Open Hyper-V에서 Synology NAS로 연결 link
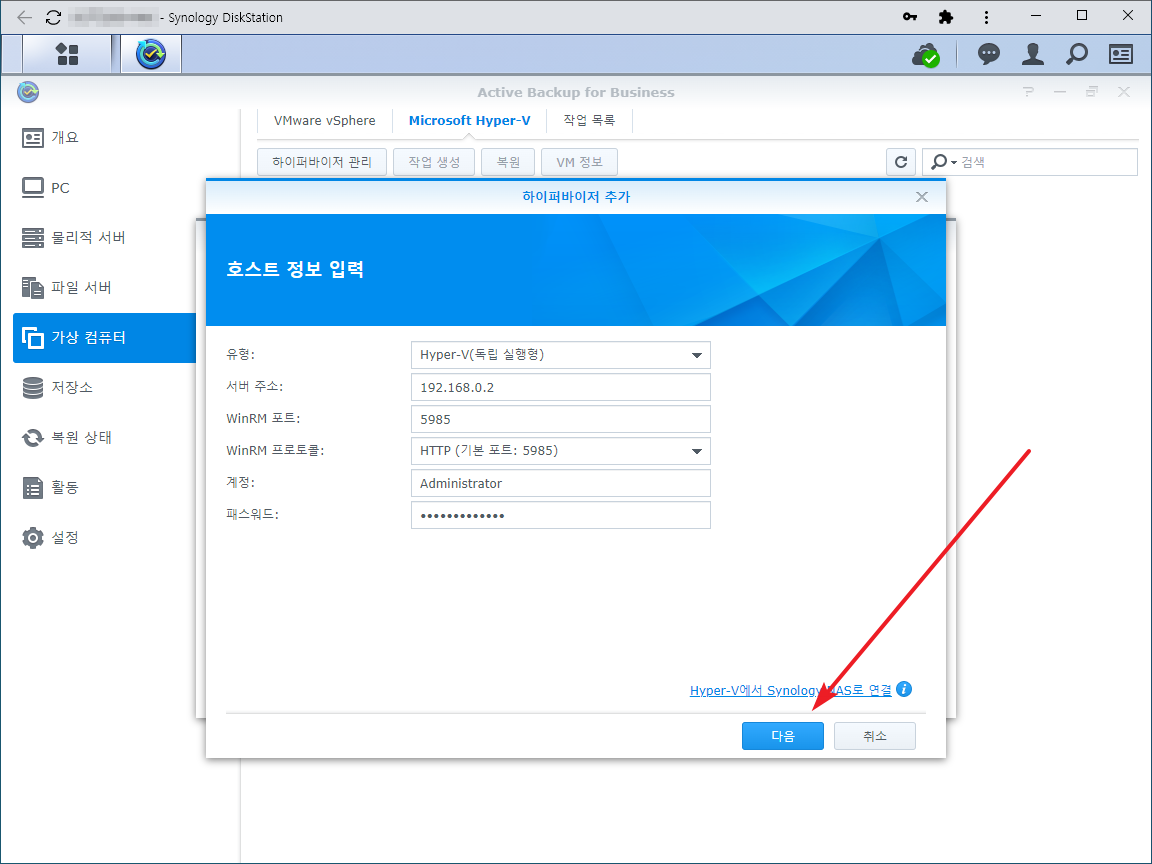The width and height of the screenshot is (1152, 864). click(x=791, y=690)
